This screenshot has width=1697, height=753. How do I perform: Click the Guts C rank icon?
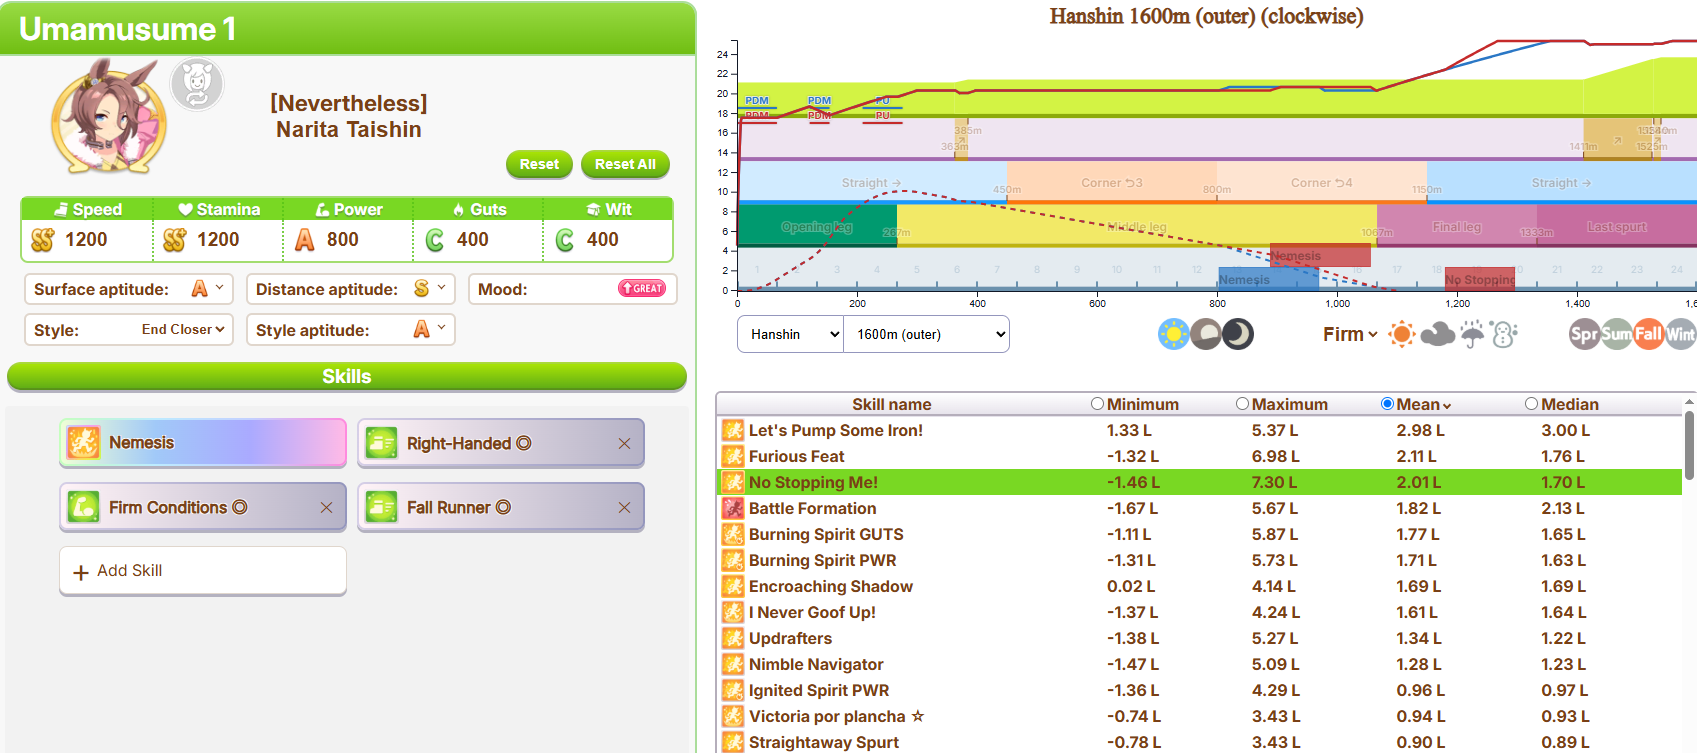tap(435, 240)
